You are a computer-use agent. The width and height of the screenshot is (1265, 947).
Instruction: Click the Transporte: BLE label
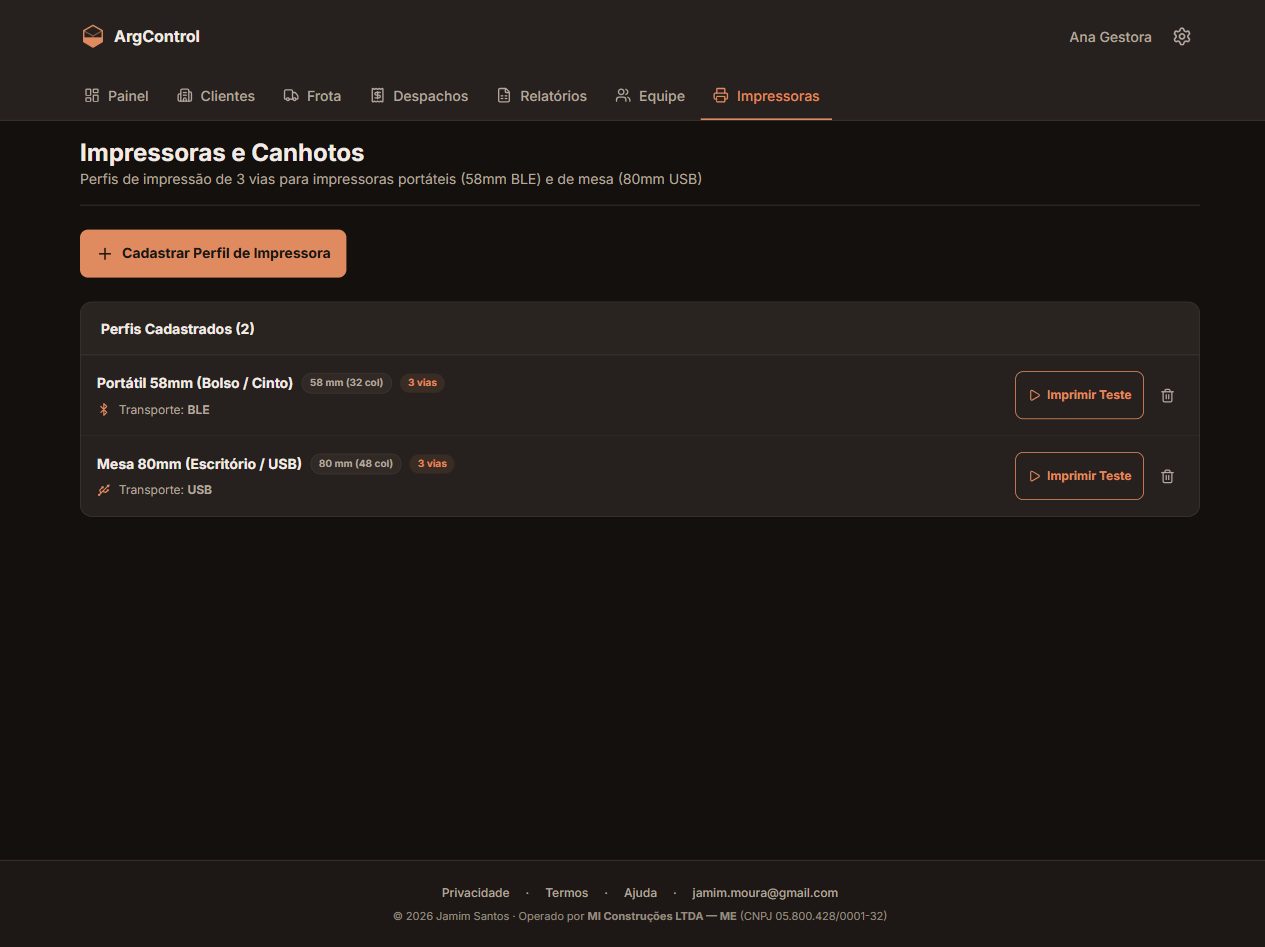pos(164,410)
